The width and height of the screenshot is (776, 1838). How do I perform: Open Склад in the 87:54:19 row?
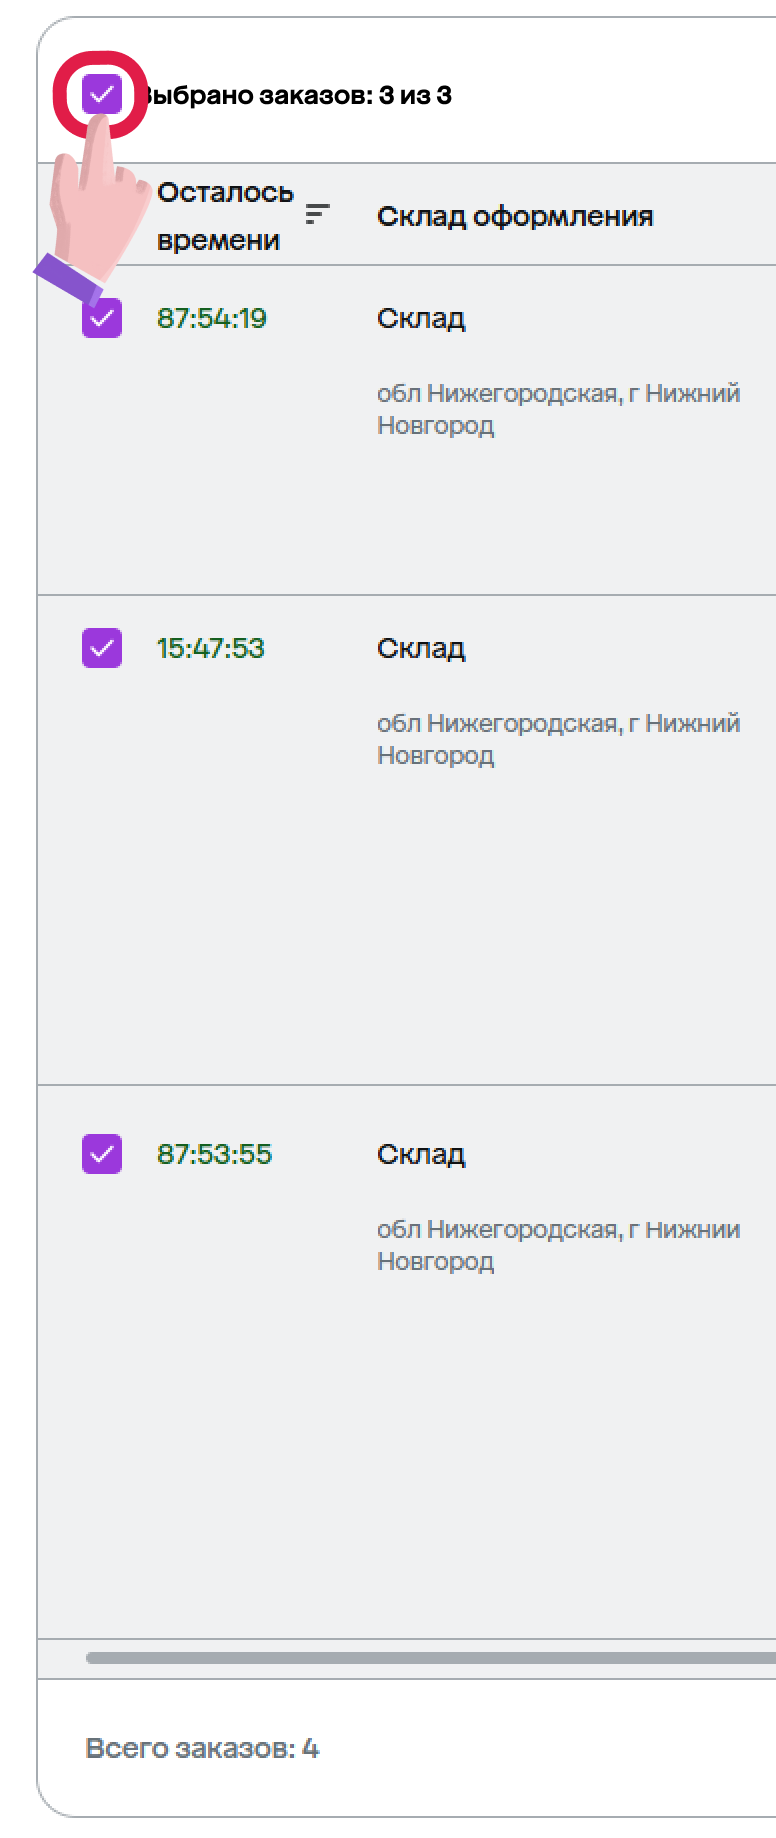click(421, 319)
